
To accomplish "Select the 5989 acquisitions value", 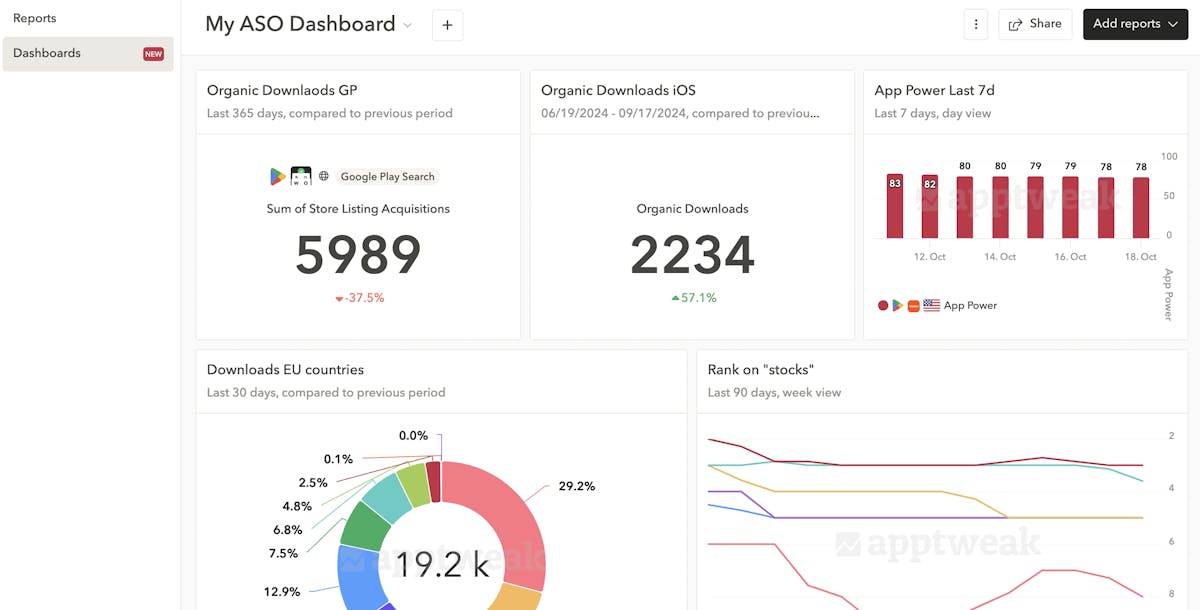I will tap(358, 255).
